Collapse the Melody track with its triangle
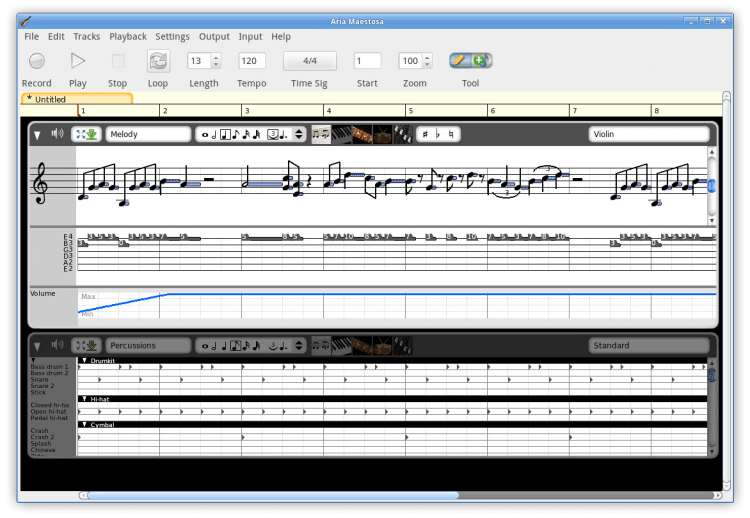The height and width of the screenshot is (518, 750). [x=37, y=134]
